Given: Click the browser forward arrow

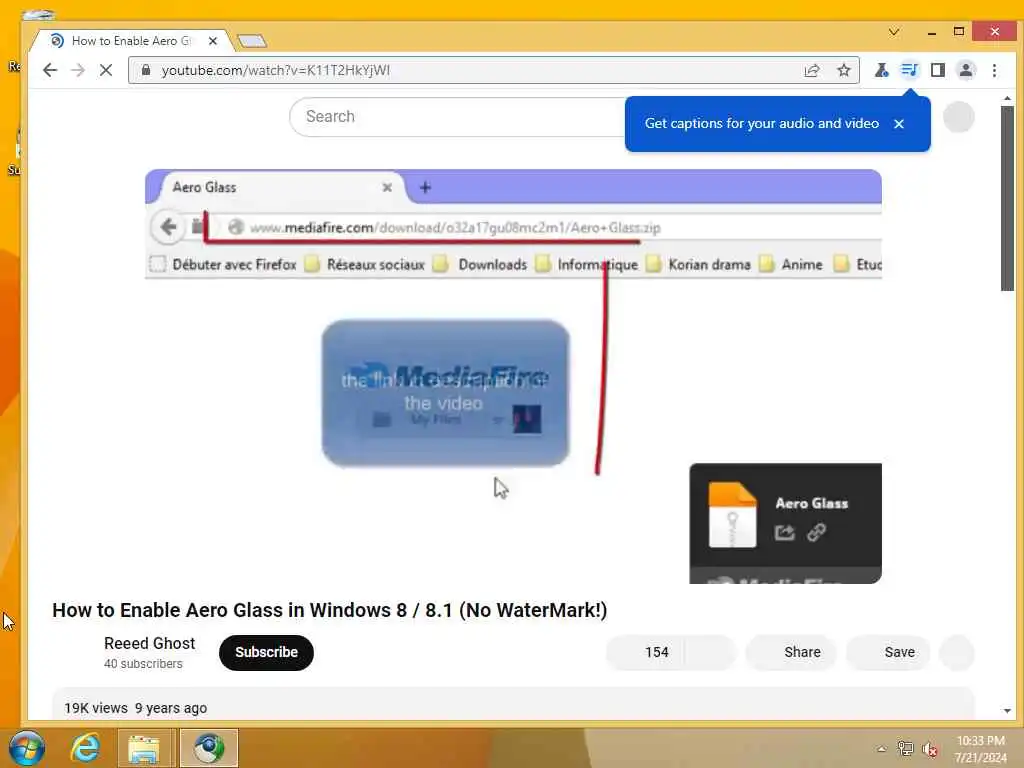Looking at the screenshot, I should (78, 70).
